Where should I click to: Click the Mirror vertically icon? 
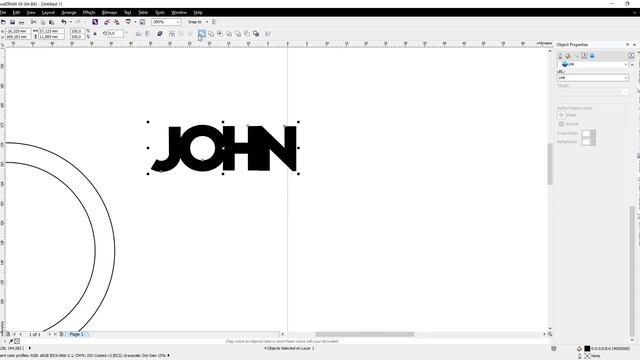pyautogui.click(x=147, y=34)
